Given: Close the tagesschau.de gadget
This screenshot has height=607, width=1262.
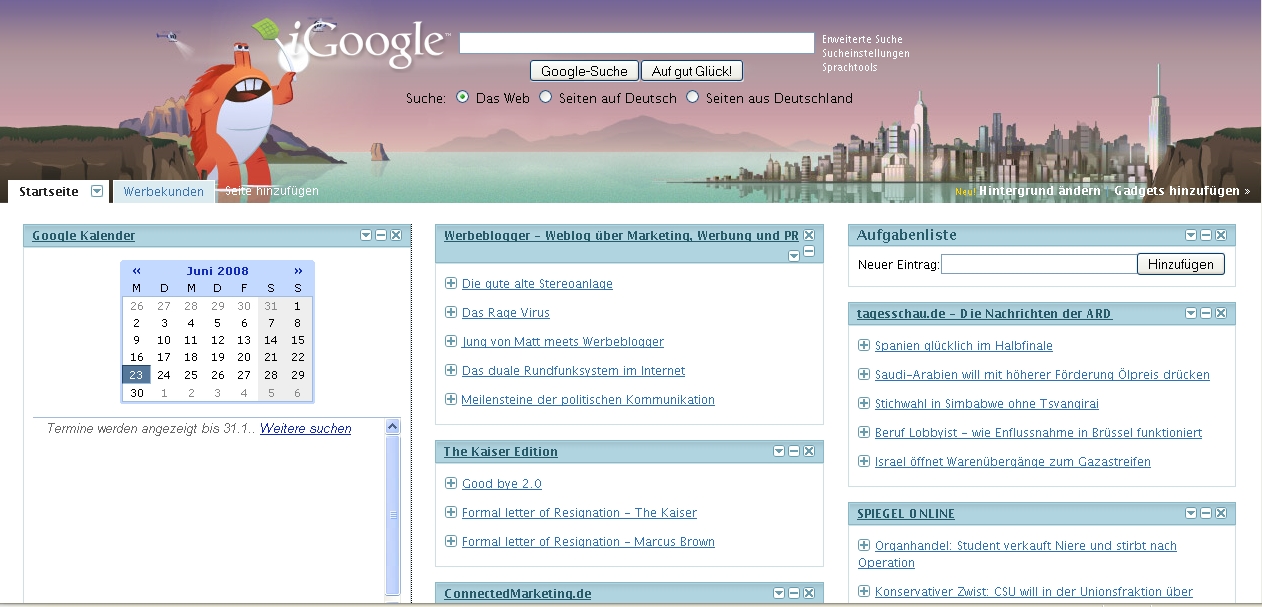Looking at the screenshot, I should [1221, 313].
